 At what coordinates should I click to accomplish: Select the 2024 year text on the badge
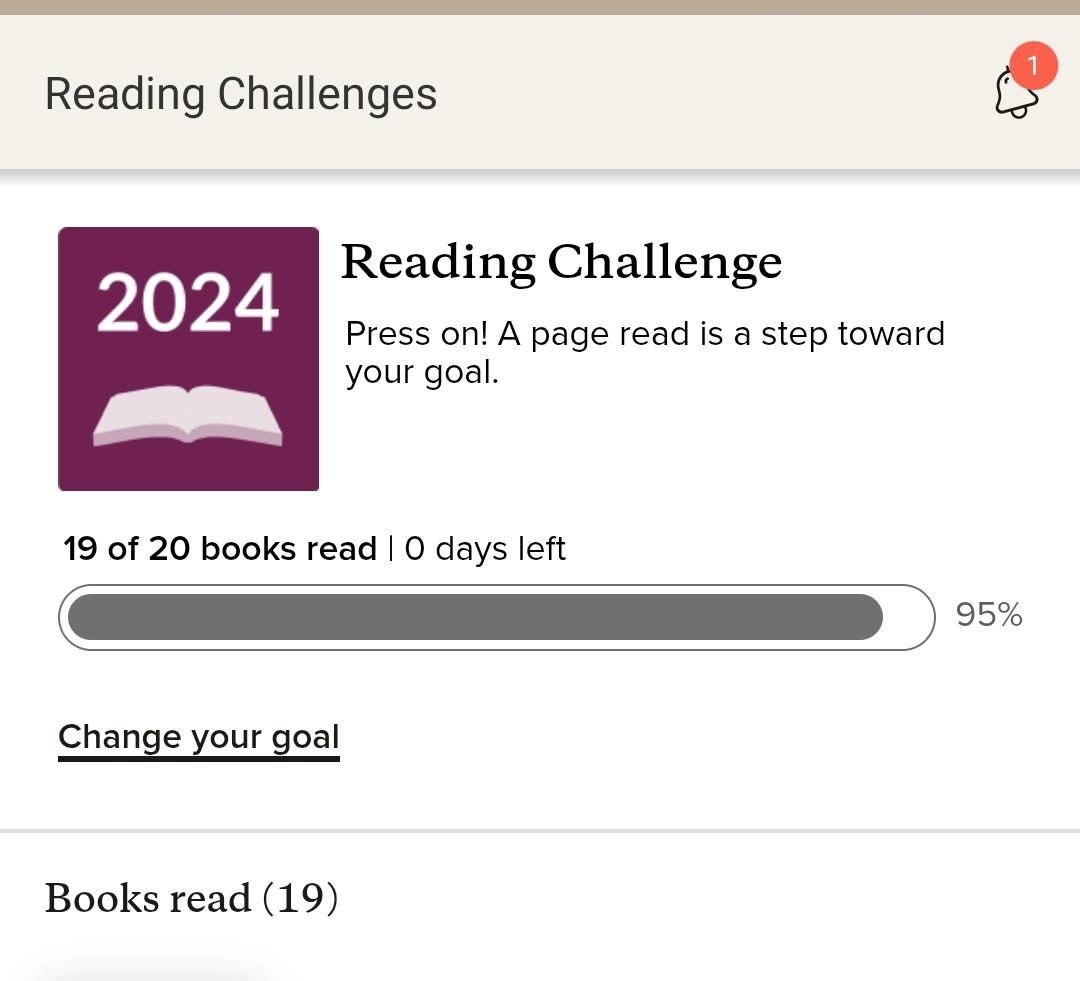[187, 302]
